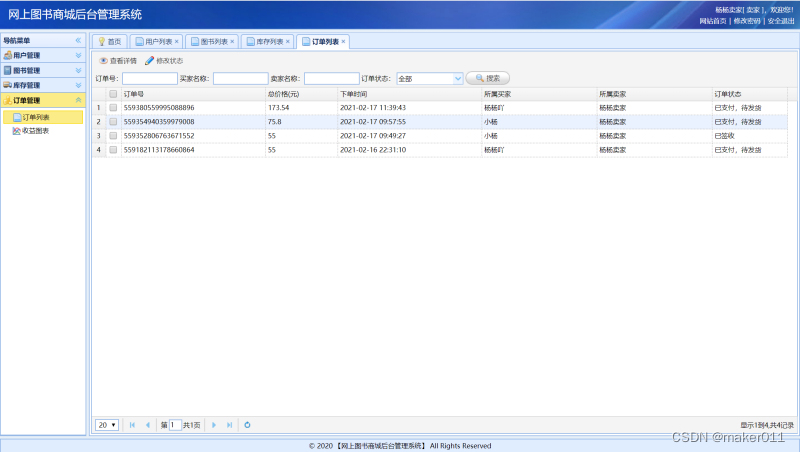Image resolution: width=800 pixels, height=452 pixels.
Task: Click the 买家名称 input field
Action: 240,79
